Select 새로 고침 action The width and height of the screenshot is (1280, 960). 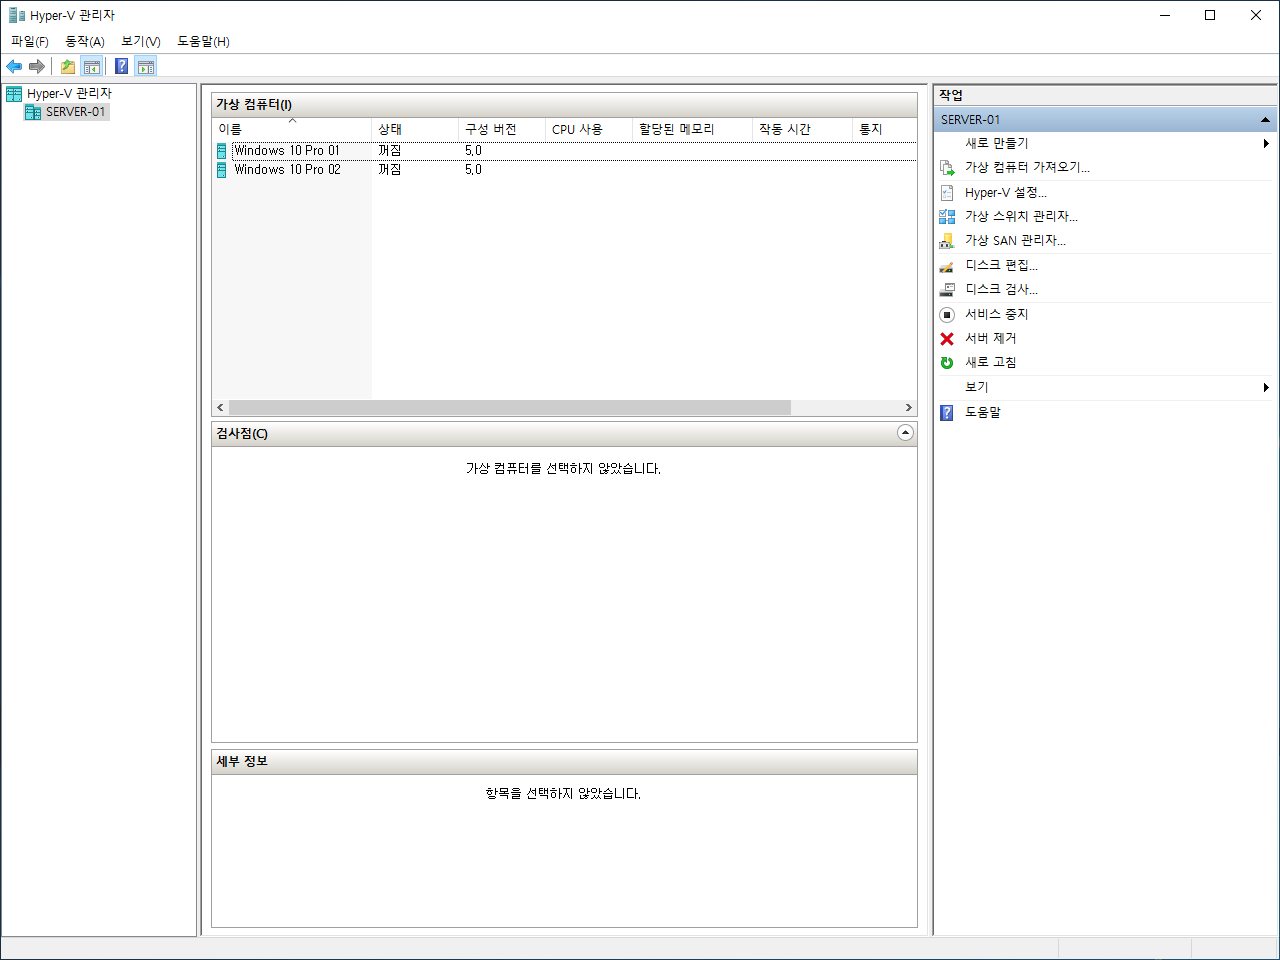point(990,363)
